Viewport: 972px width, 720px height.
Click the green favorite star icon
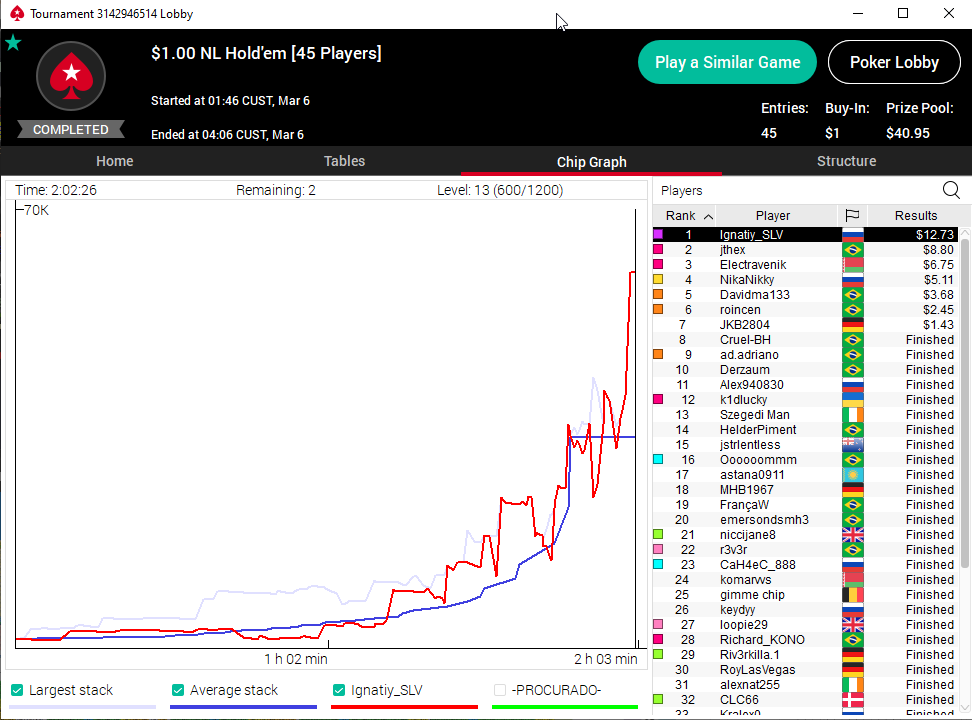(13, 43)
